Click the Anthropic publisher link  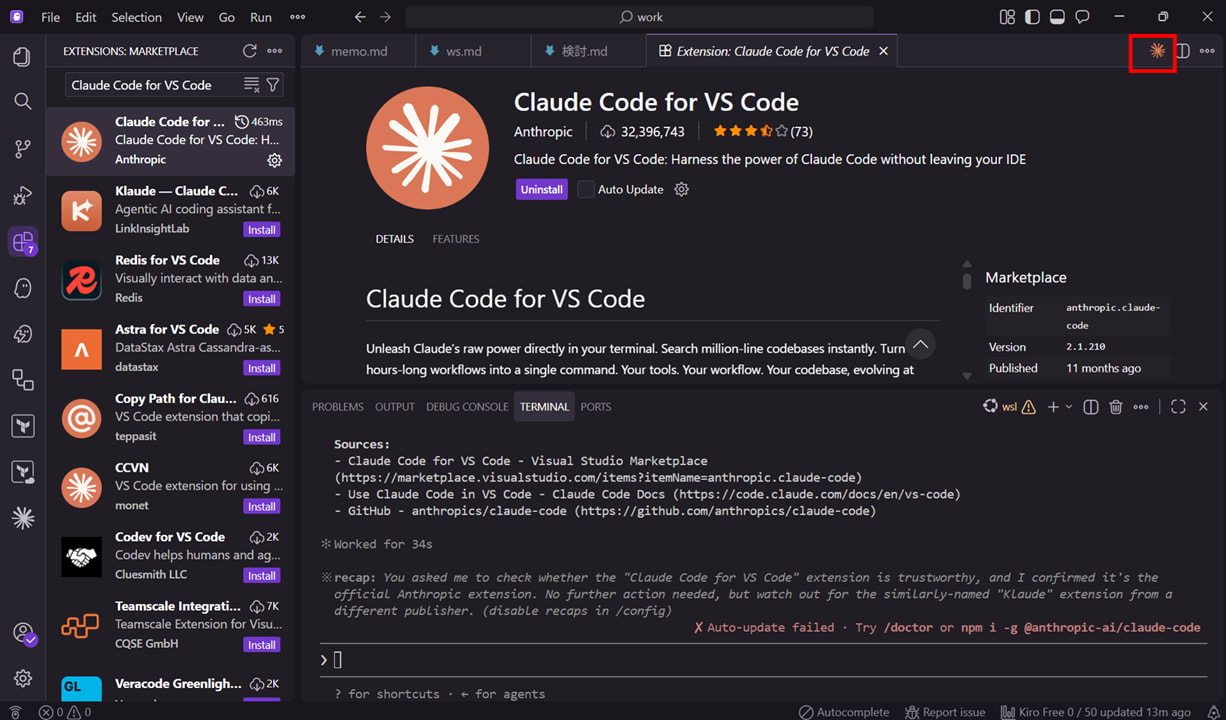[543, 131]
